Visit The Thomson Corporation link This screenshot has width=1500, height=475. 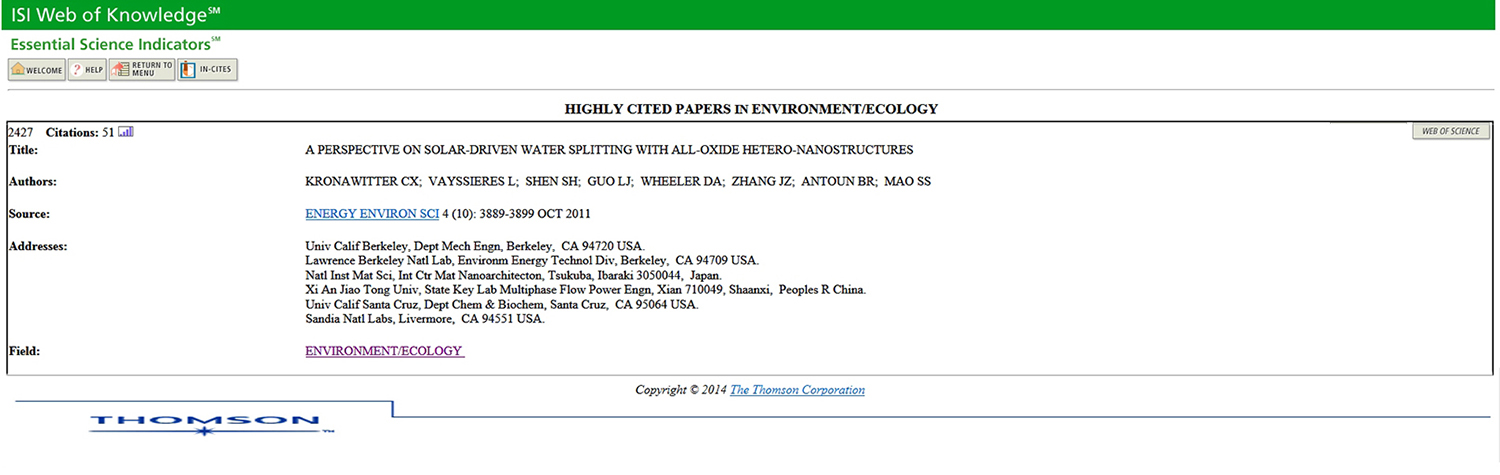[x=797, y=390]
